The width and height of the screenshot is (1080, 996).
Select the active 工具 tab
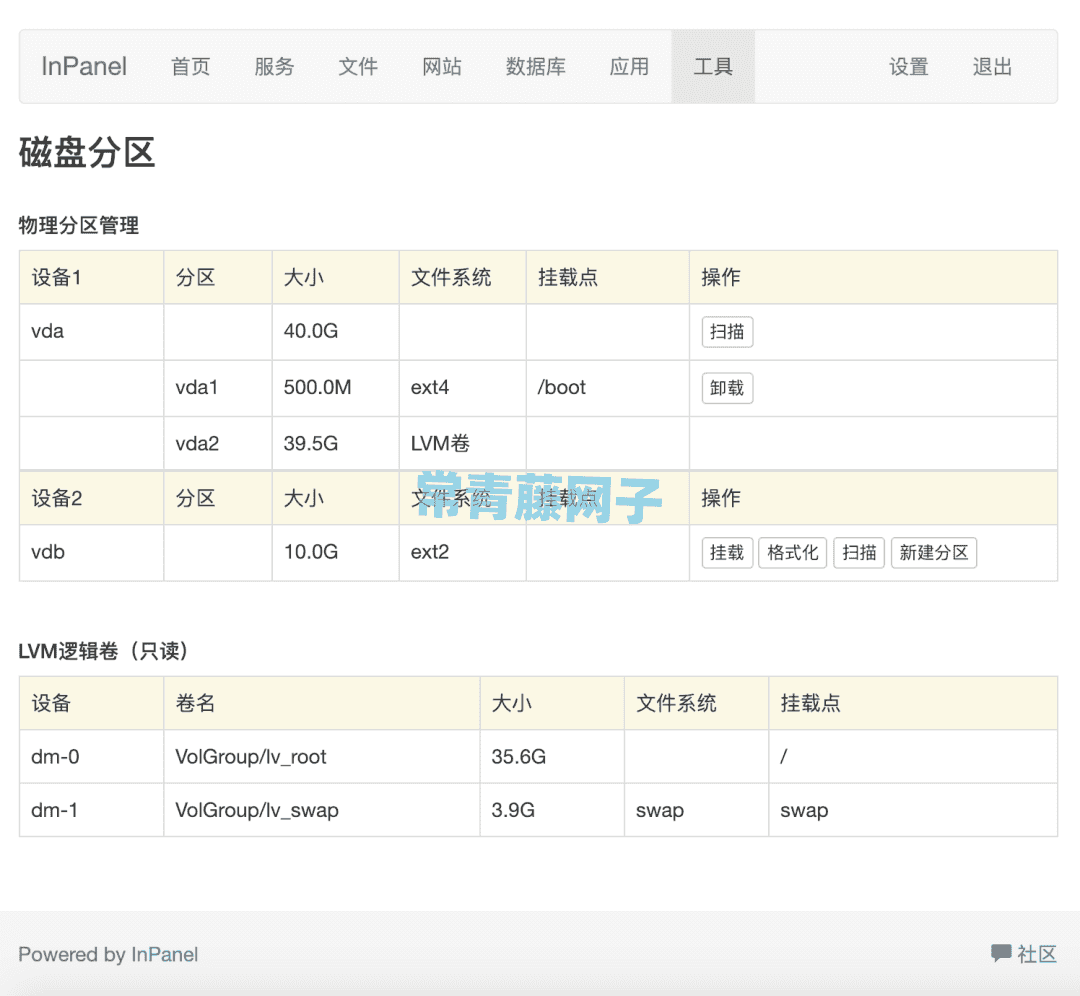coord(713,67)
